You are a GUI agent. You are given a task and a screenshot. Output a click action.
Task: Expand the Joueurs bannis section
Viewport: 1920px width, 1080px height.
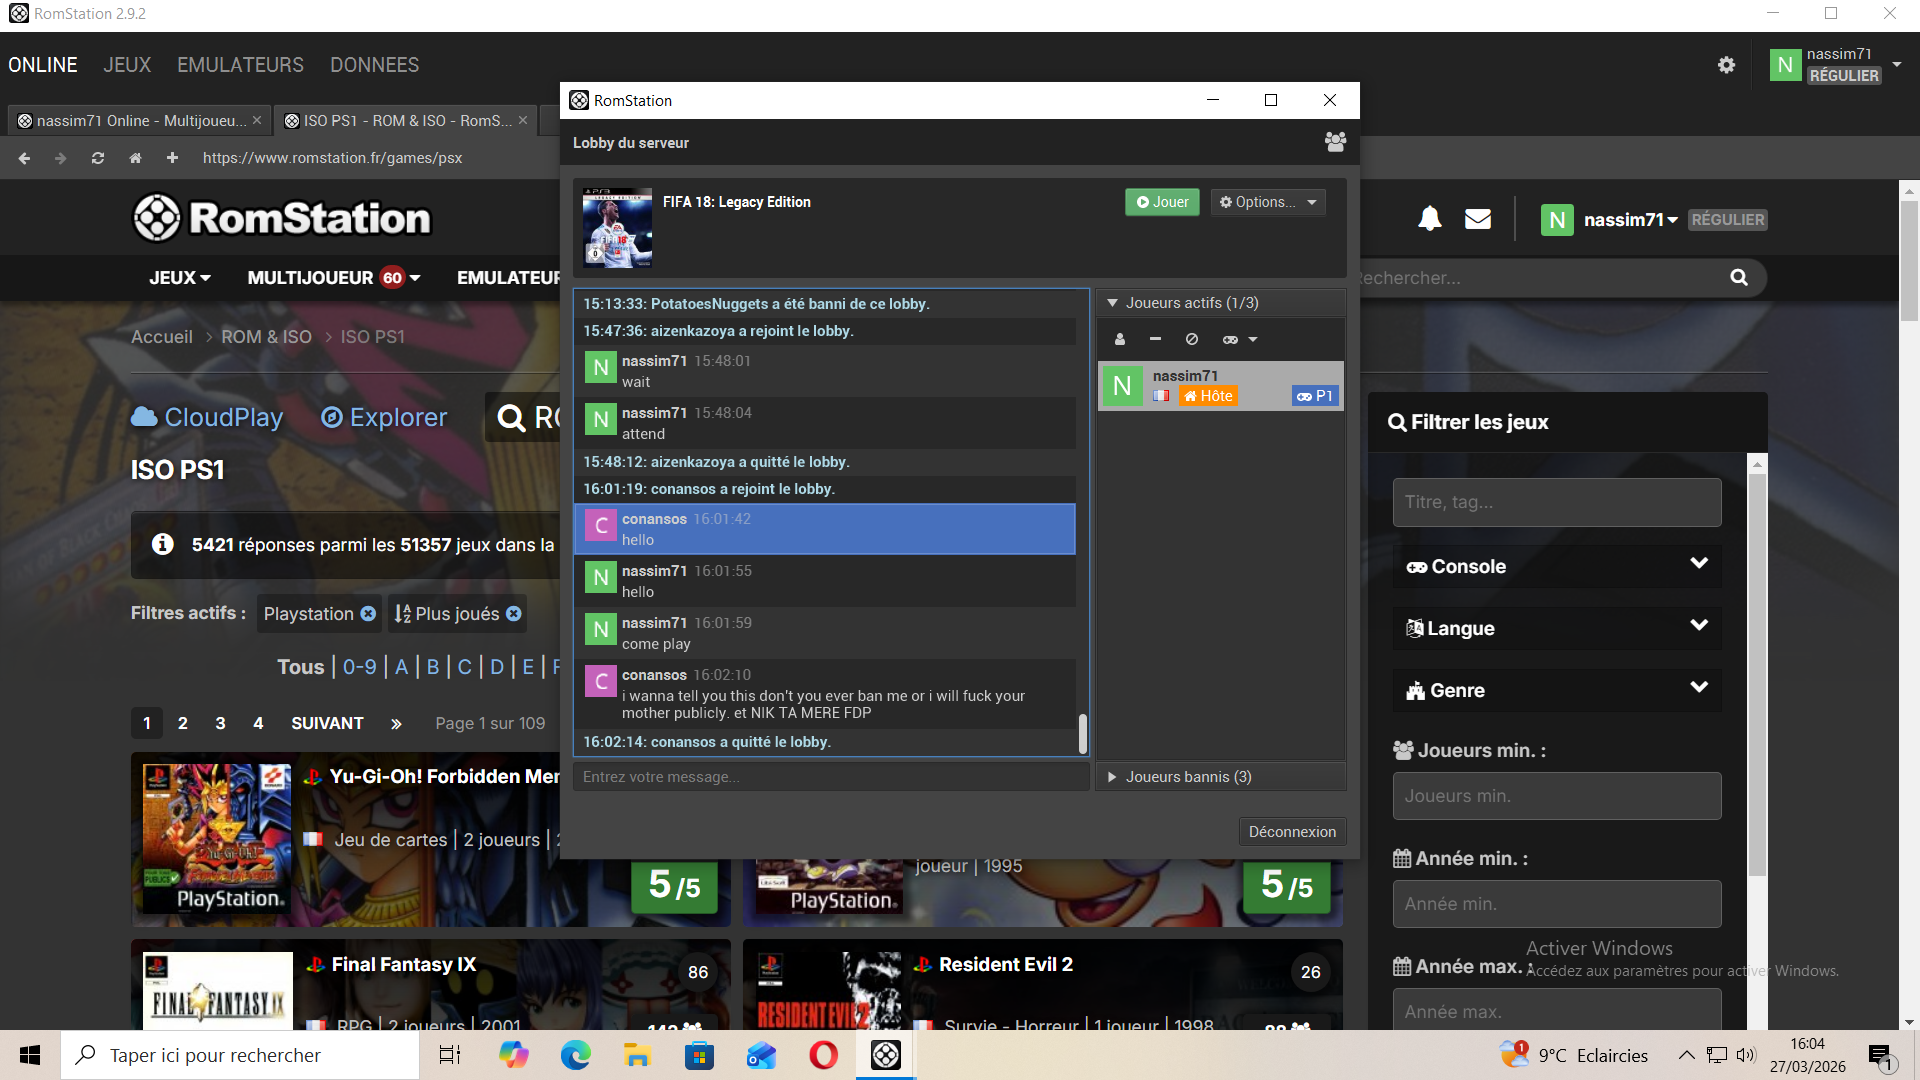pos(1112,777)
